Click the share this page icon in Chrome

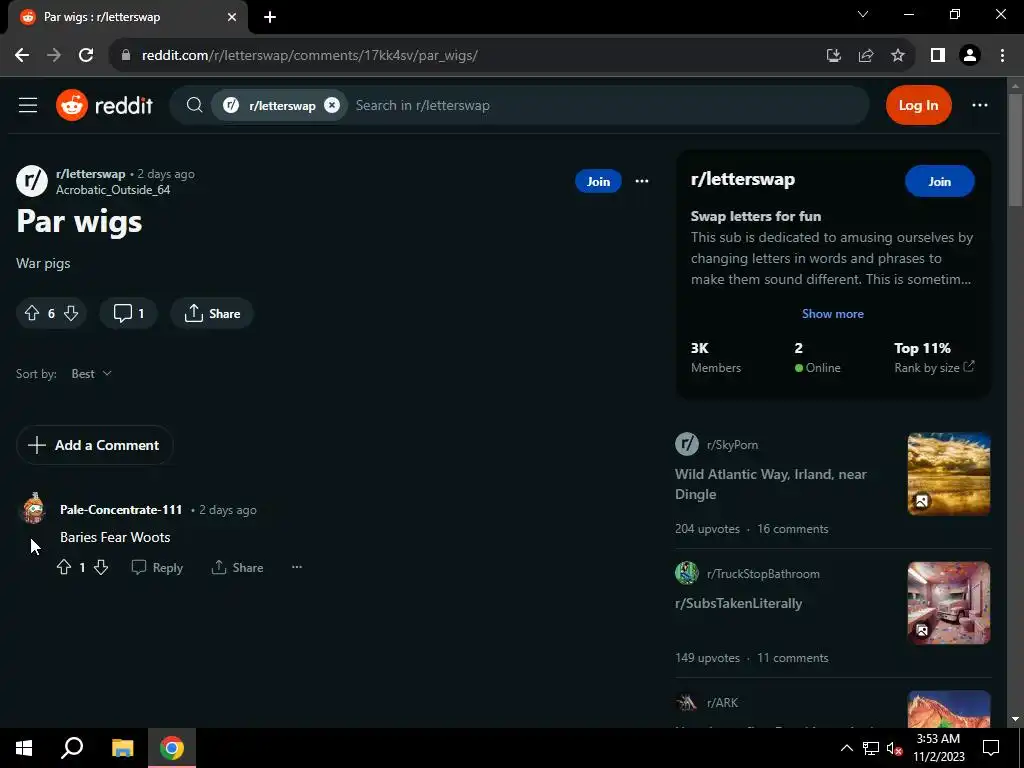[x=866, y=56]
